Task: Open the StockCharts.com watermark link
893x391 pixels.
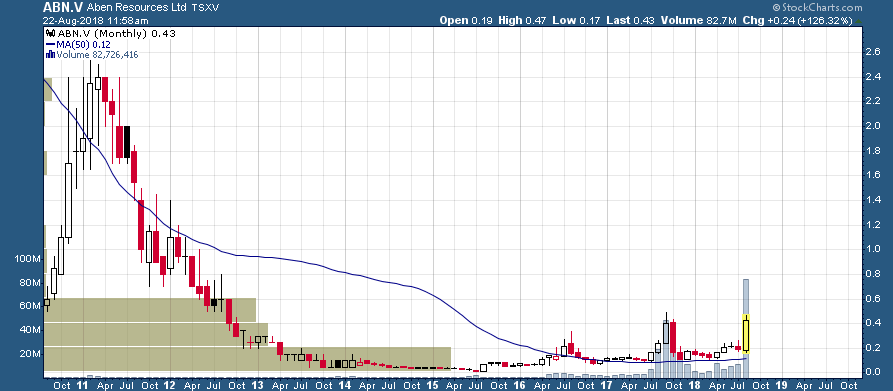Action: (x=821, y=7)
